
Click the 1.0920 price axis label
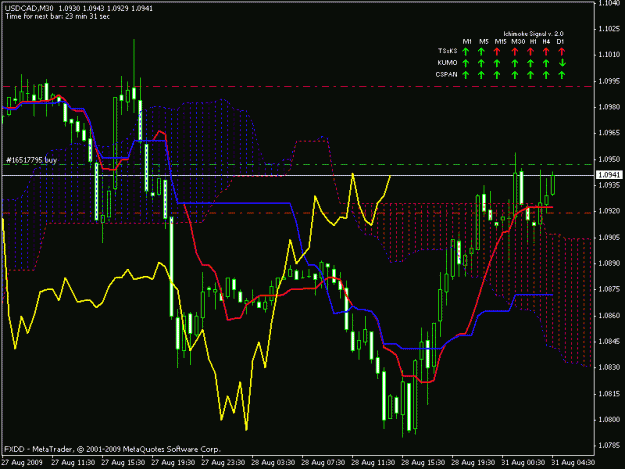pyautogui.click(x=609, y=211)
